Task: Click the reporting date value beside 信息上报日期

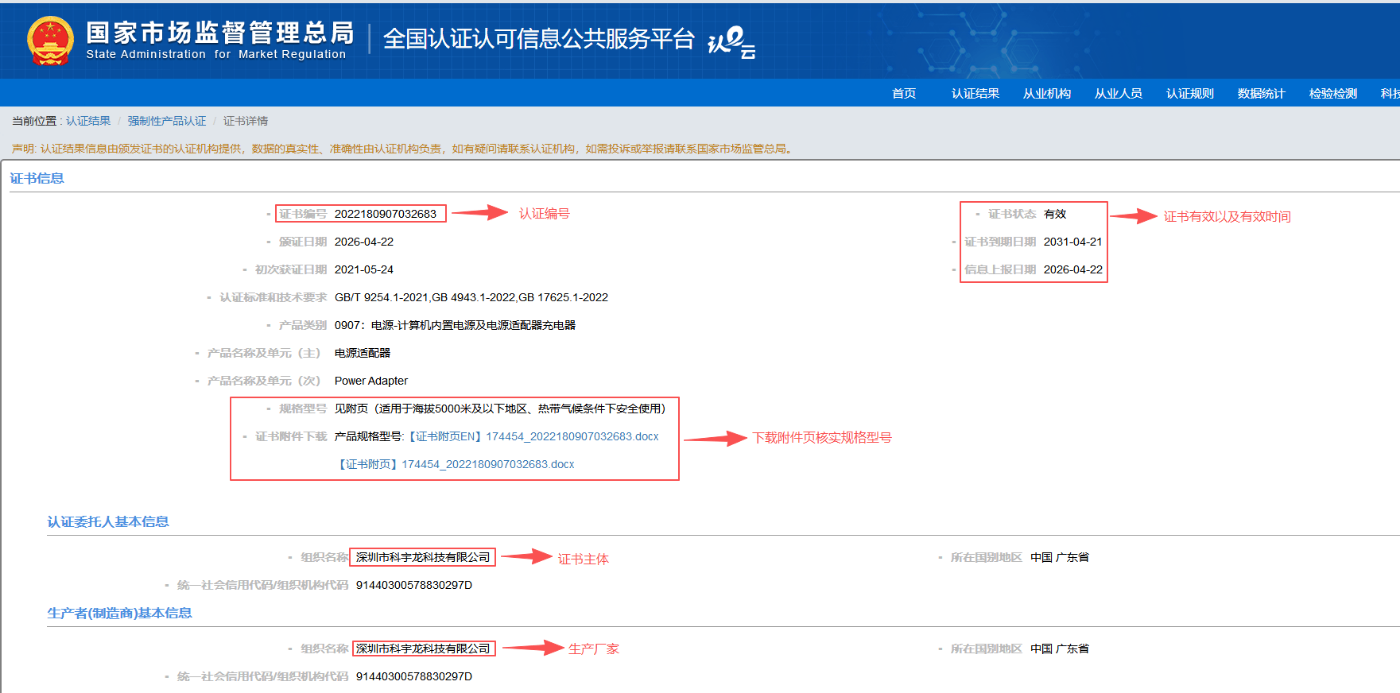Action: coord(1073,270)
